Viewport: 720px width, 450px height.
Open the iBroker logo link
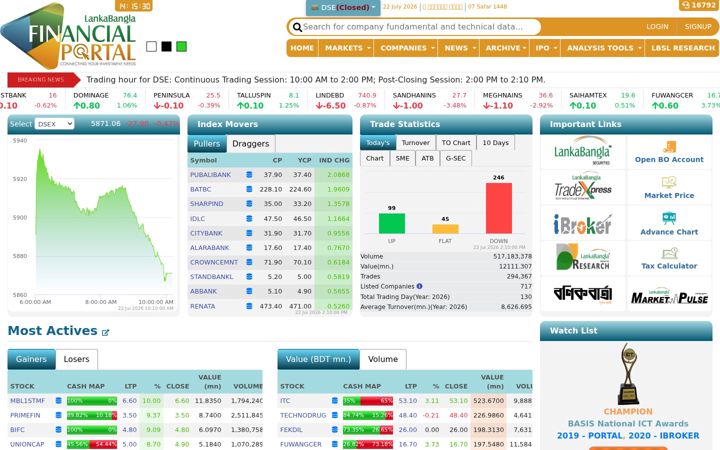coord(583,224)
